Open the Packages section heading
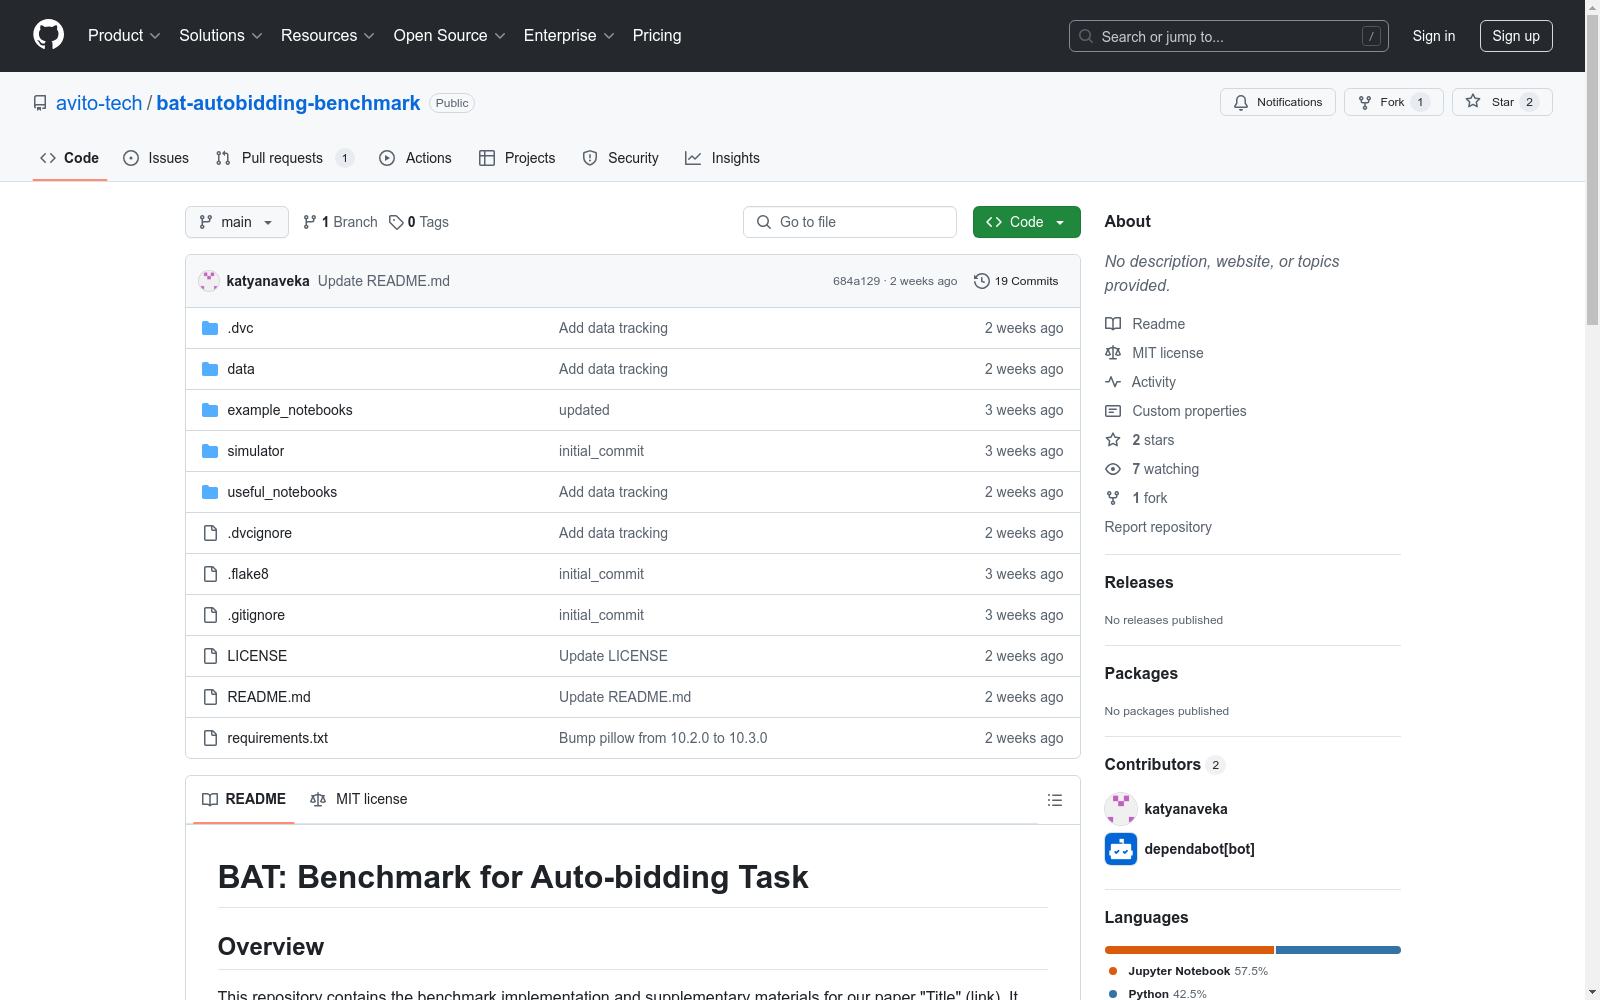This screenshot has height=1000, width=1600. [1141, 674]
